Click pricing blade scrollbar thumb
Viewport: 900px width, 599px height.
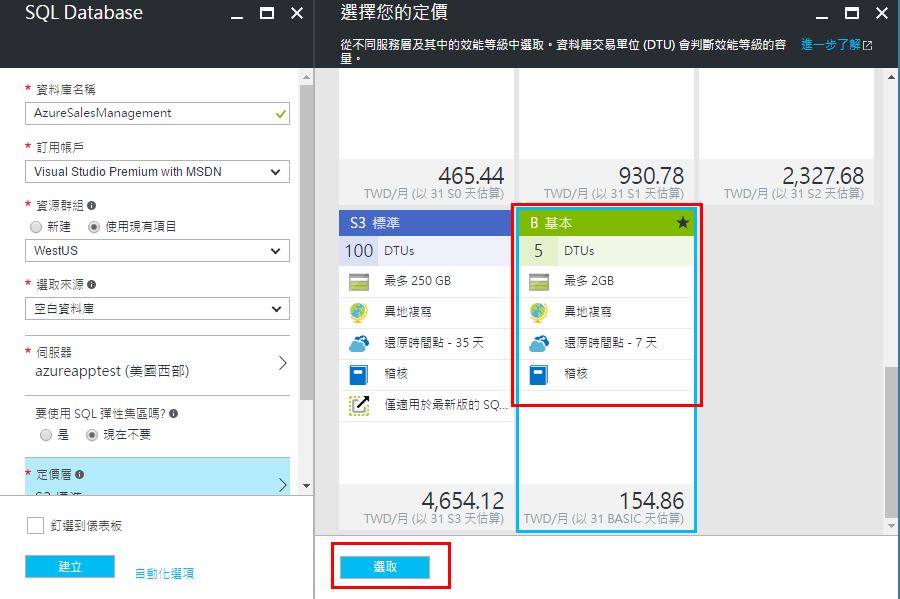[891, 442]
